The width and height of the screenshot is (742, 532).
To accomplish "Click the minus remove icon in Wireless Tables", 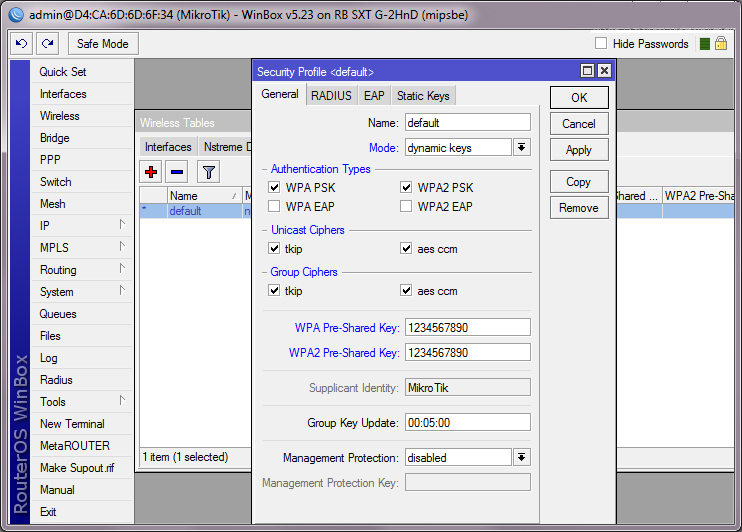I will coord(176,172).
